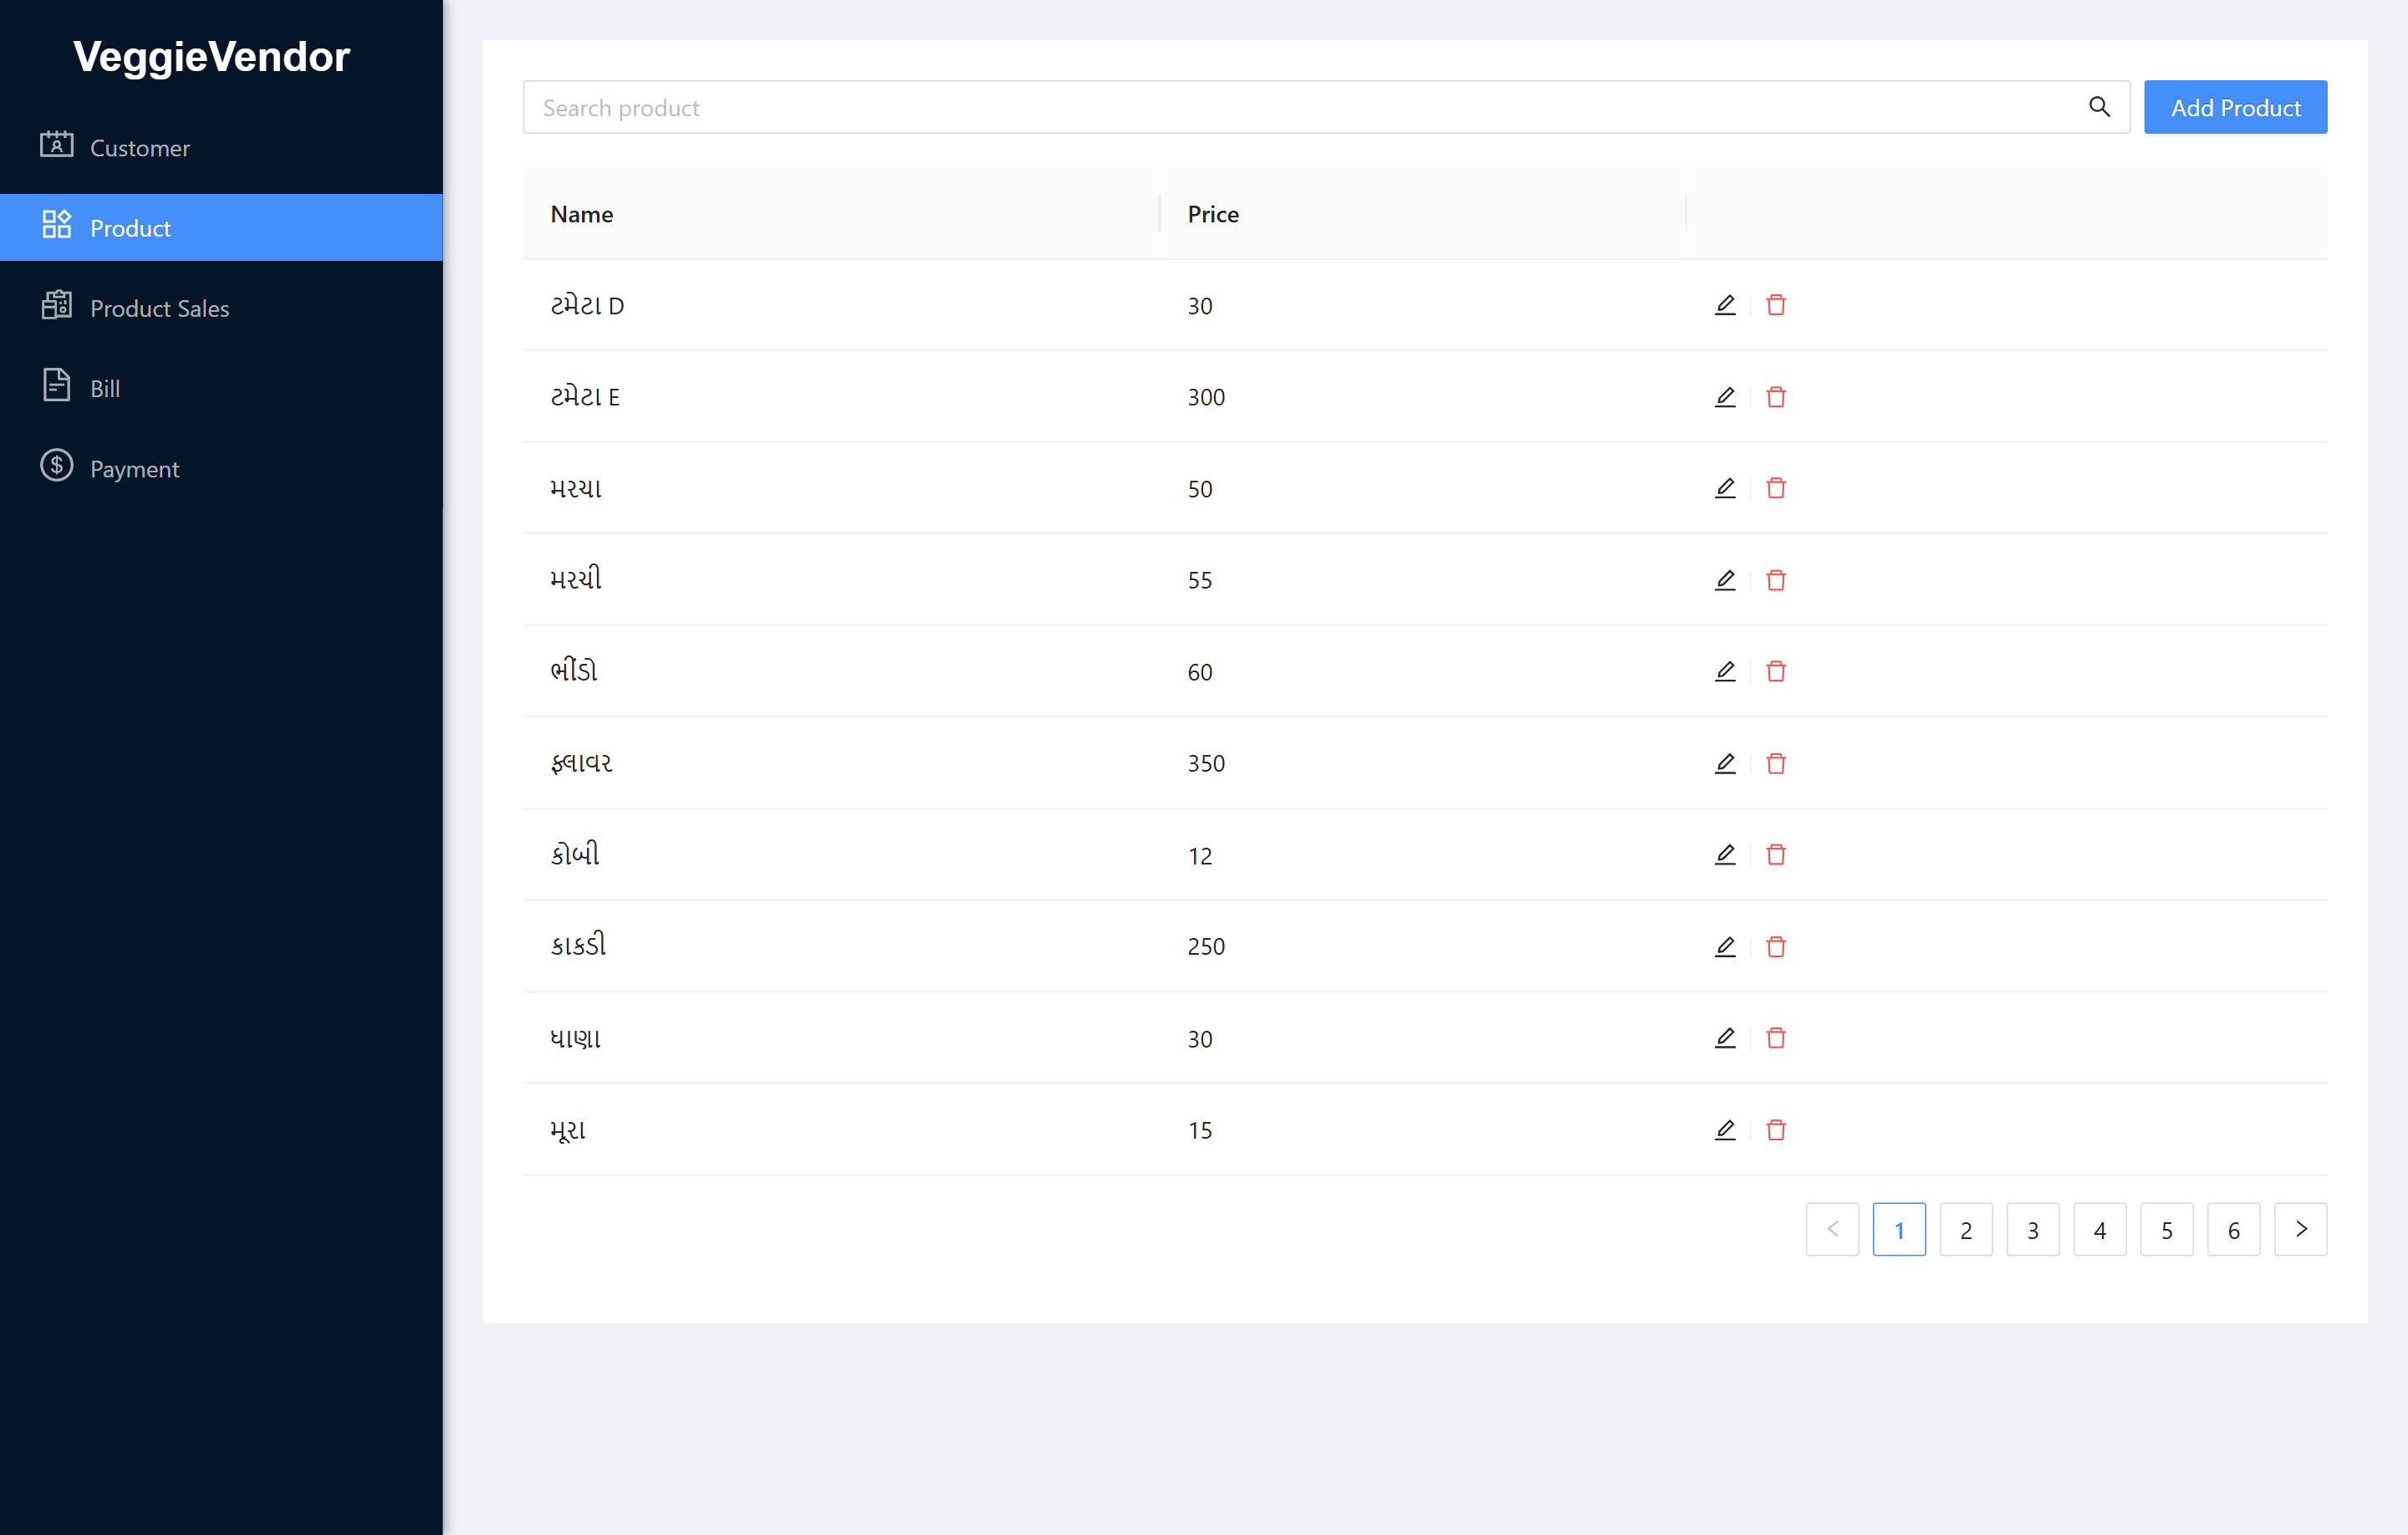Viewport: 2408px width, 1535px height.
Task: Edit the ટમેટા D product with pencil icon
Action: (1725, 305)
